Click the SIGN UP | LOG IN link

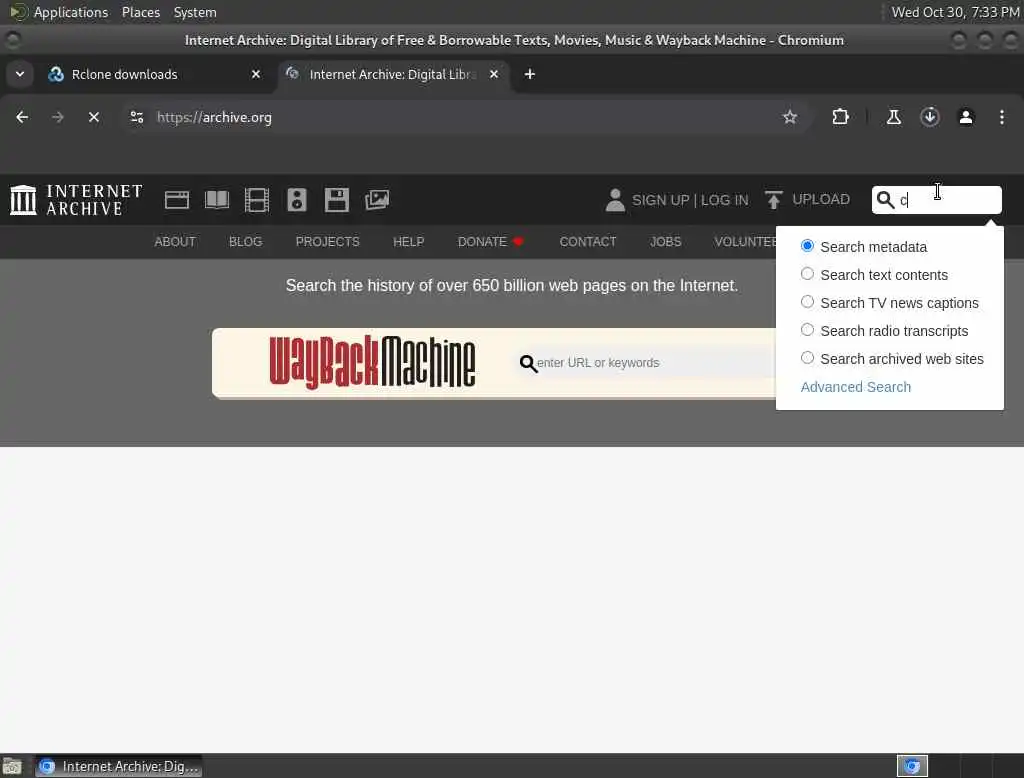coord(690,201)
